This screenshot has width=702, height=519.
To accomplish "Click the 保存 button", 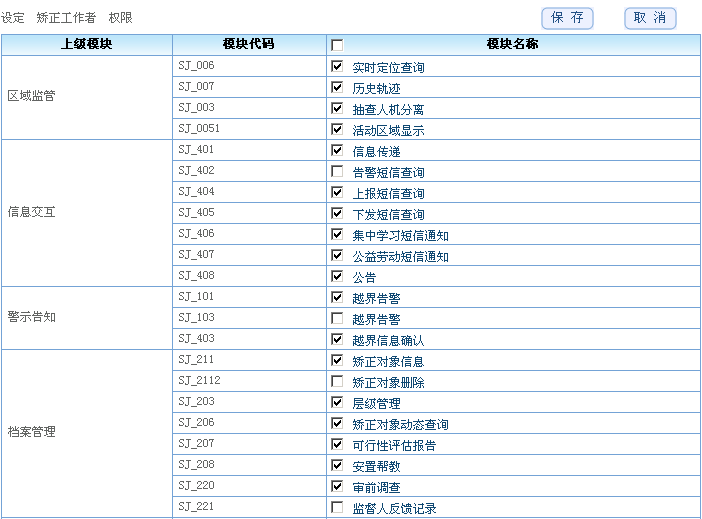I will [x=567, y=18].
